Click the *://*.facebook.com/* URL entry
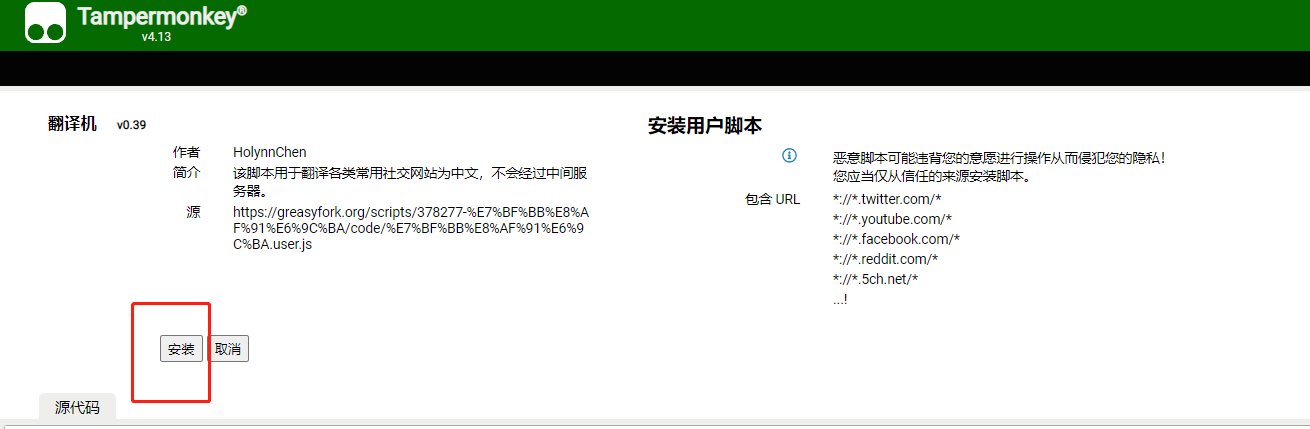 click(x=896, y=239)
